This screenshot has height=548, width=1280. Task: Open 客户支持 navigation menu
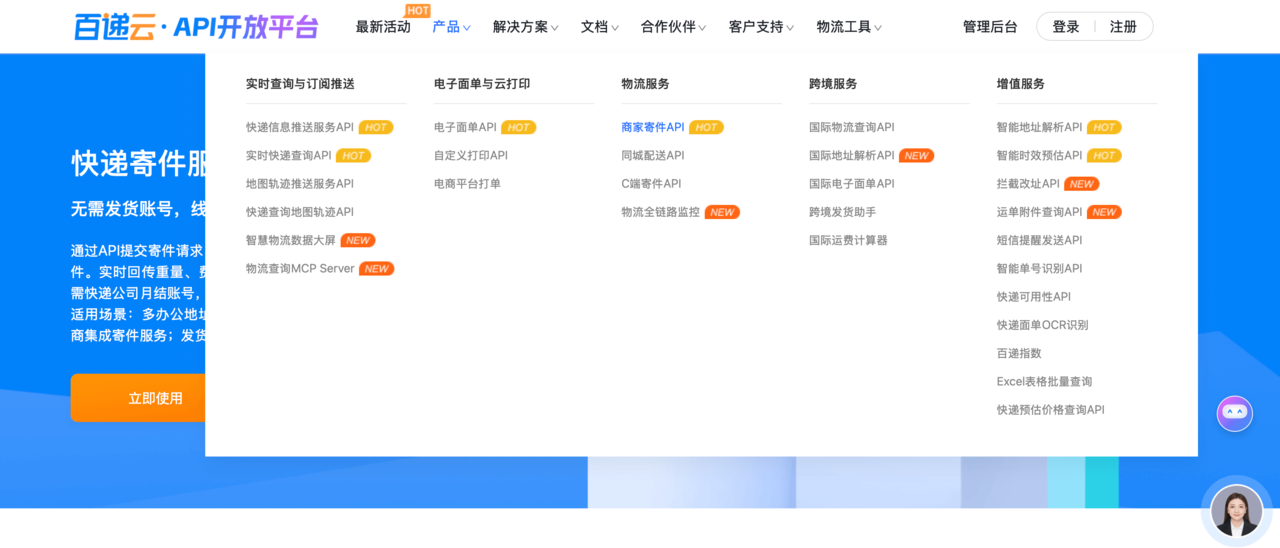[760, 27]
